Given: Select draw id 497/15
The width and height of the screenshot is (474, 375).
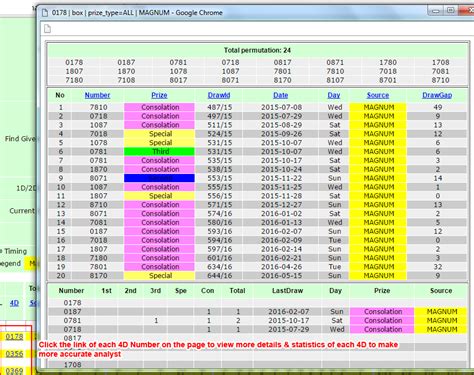Looking at the screenshot, I should pos(220,116).
